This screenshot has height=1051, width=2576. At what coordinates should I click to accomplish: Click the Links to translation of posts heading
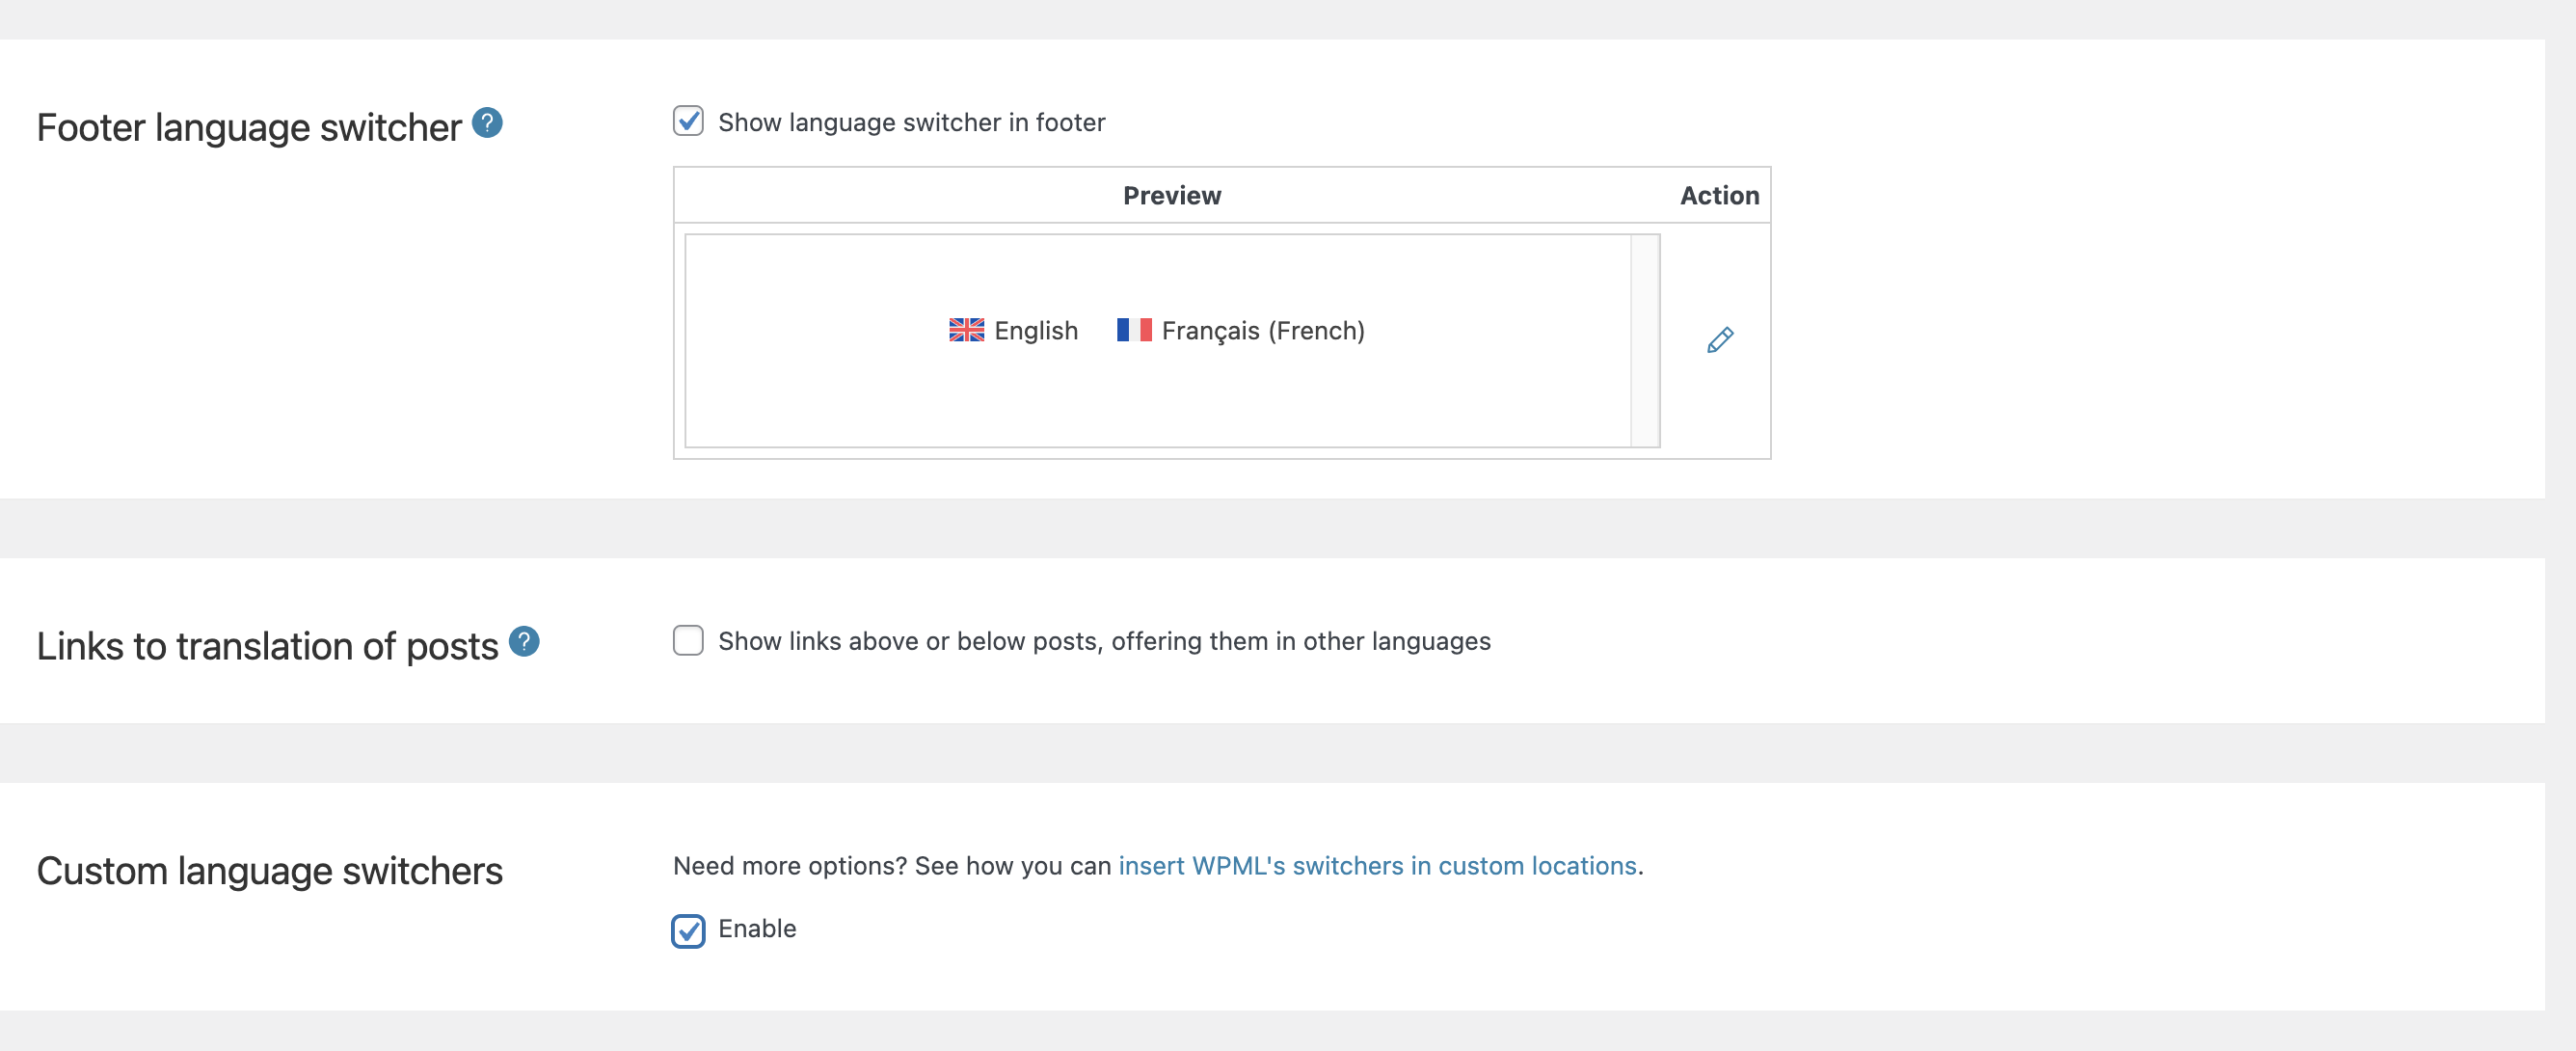(x=267, y=646)
